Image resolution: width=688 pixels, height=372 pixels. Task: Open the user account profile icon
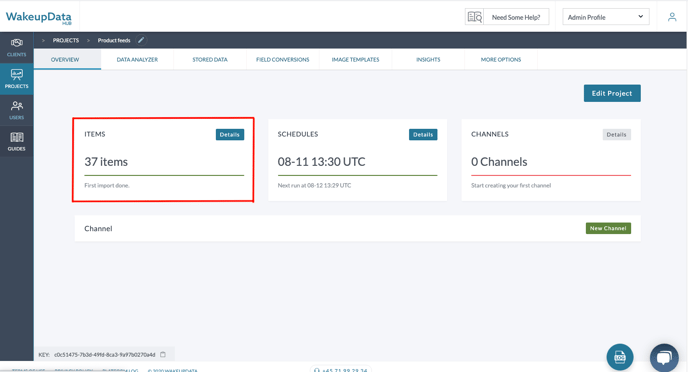[x=672, y=17]
